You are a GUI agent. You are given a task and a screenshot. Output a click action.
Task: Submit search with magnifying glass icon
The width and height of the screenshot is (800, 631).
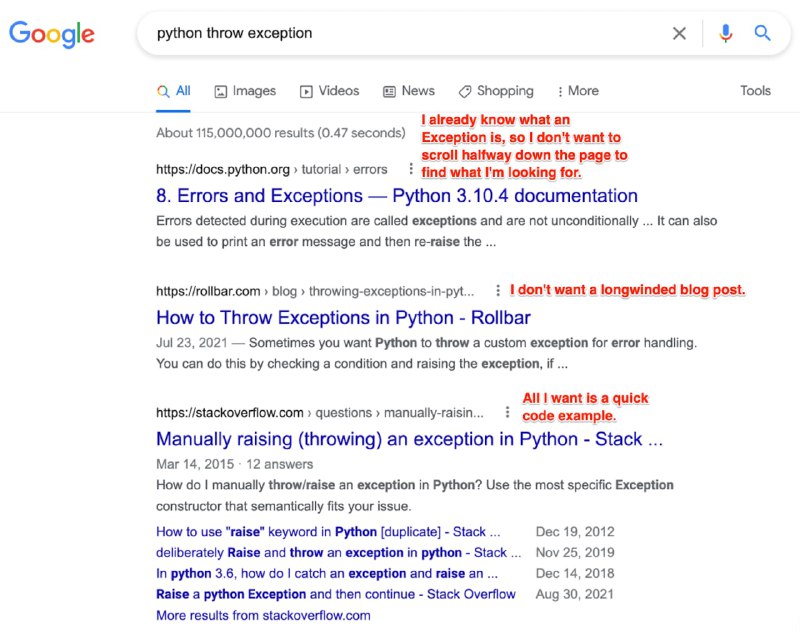[x=762, y=33]
